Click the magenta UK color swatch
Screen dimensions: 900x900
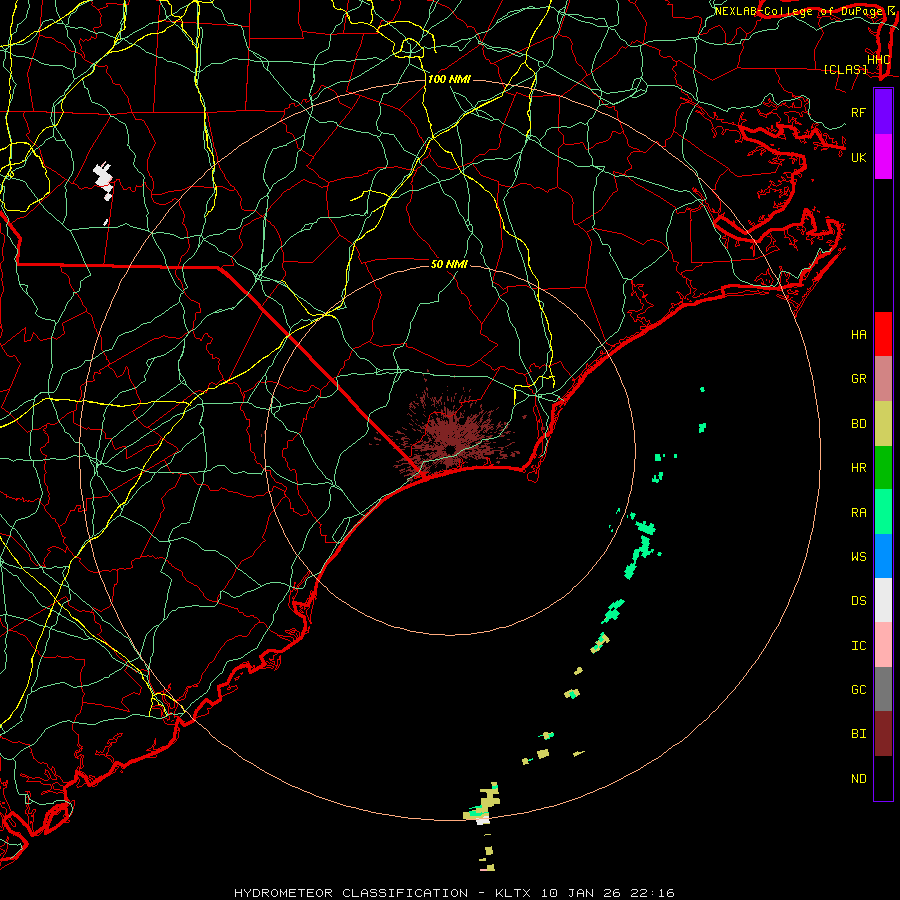[x=883, y=157]
